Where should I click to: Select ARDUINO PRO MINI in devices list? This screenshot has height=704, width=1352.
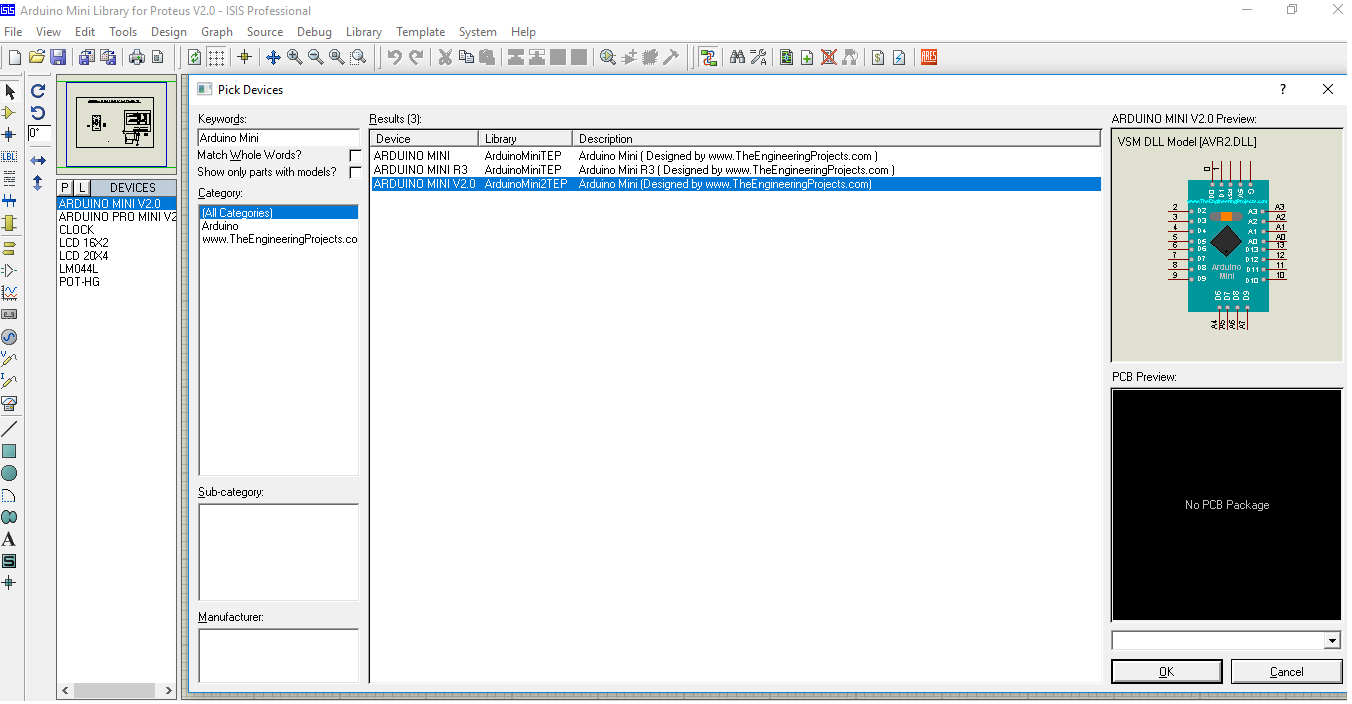pyautogui.click(x=117, y=217)
